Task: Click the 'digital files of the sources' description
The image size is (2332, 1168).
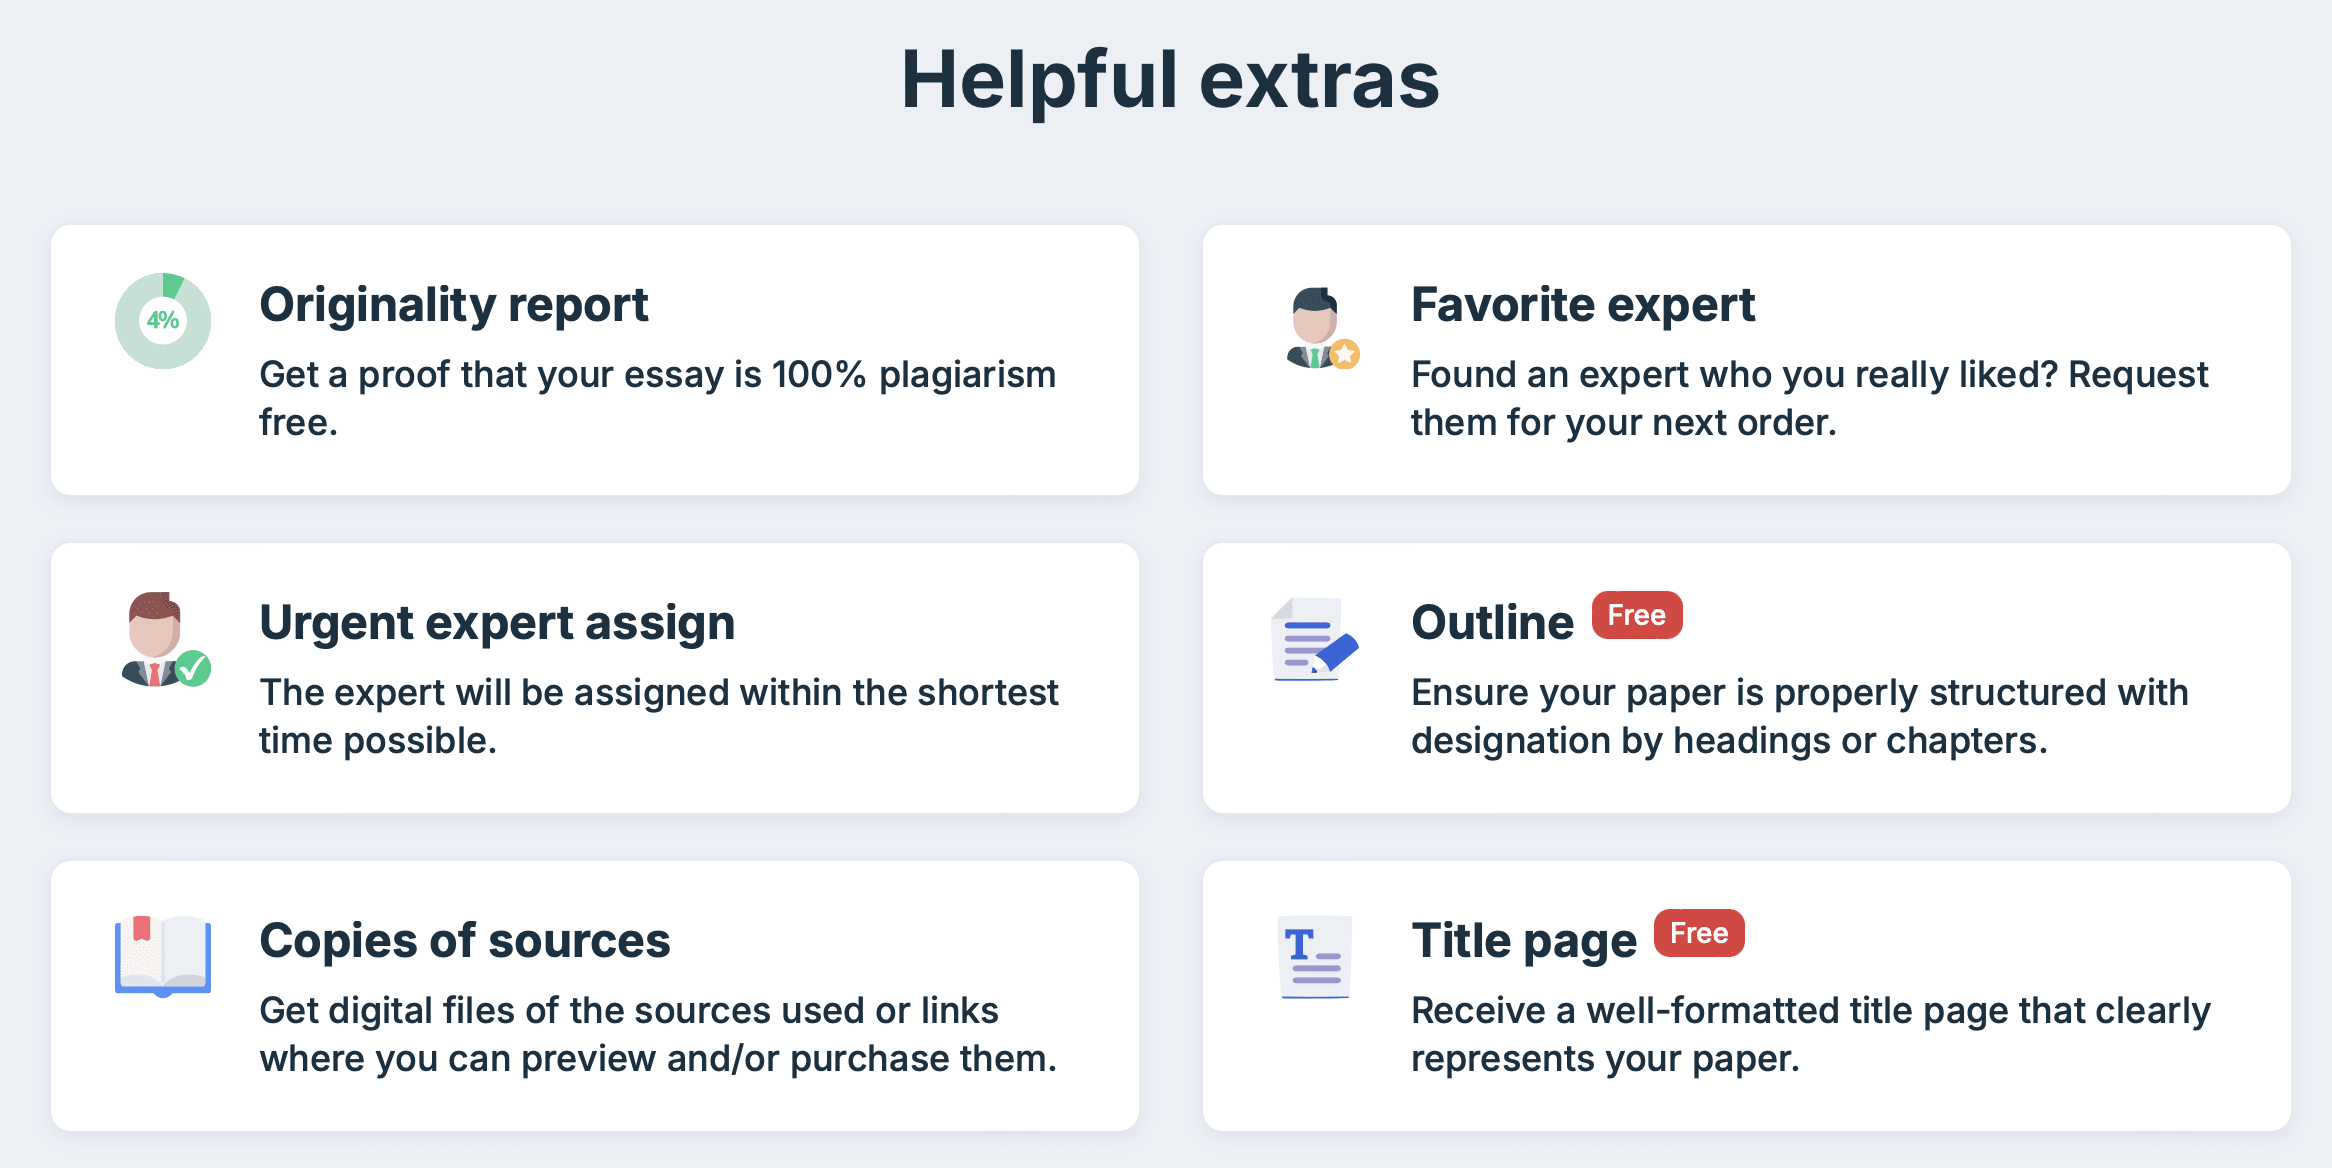Action: point(658,1034)
